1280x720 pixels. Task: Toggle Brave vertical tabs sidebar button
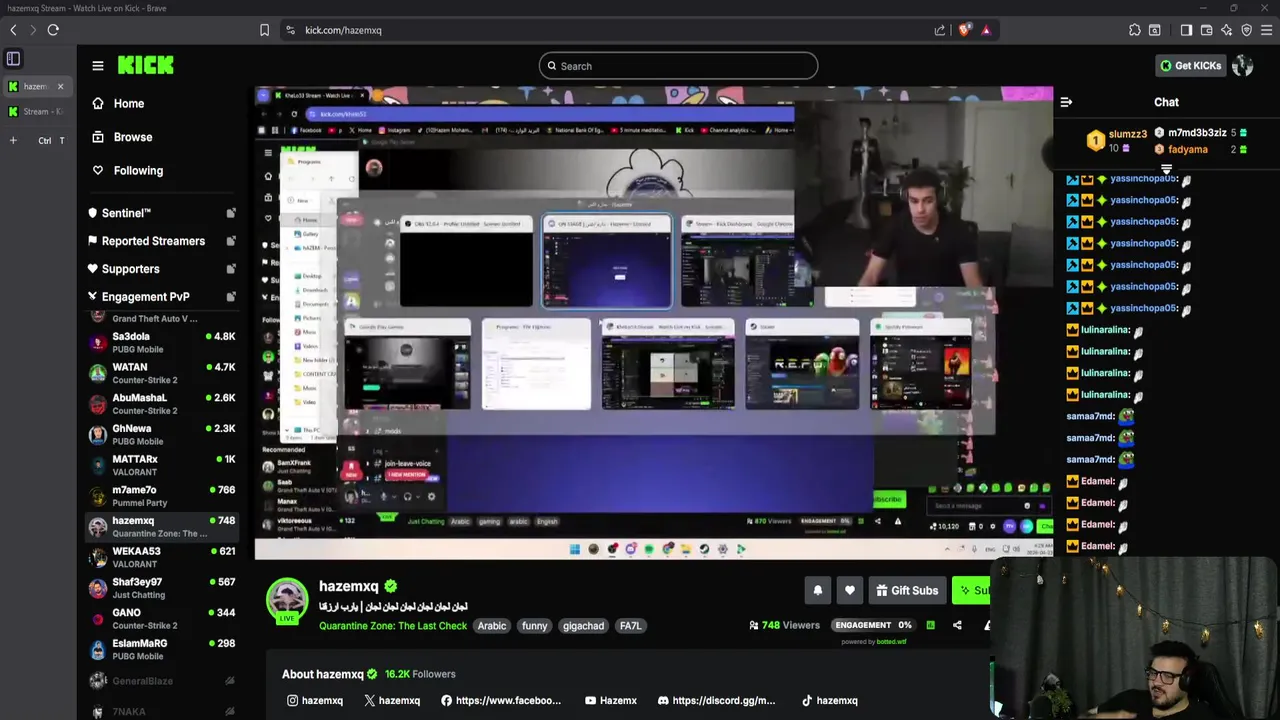(13, 59)
